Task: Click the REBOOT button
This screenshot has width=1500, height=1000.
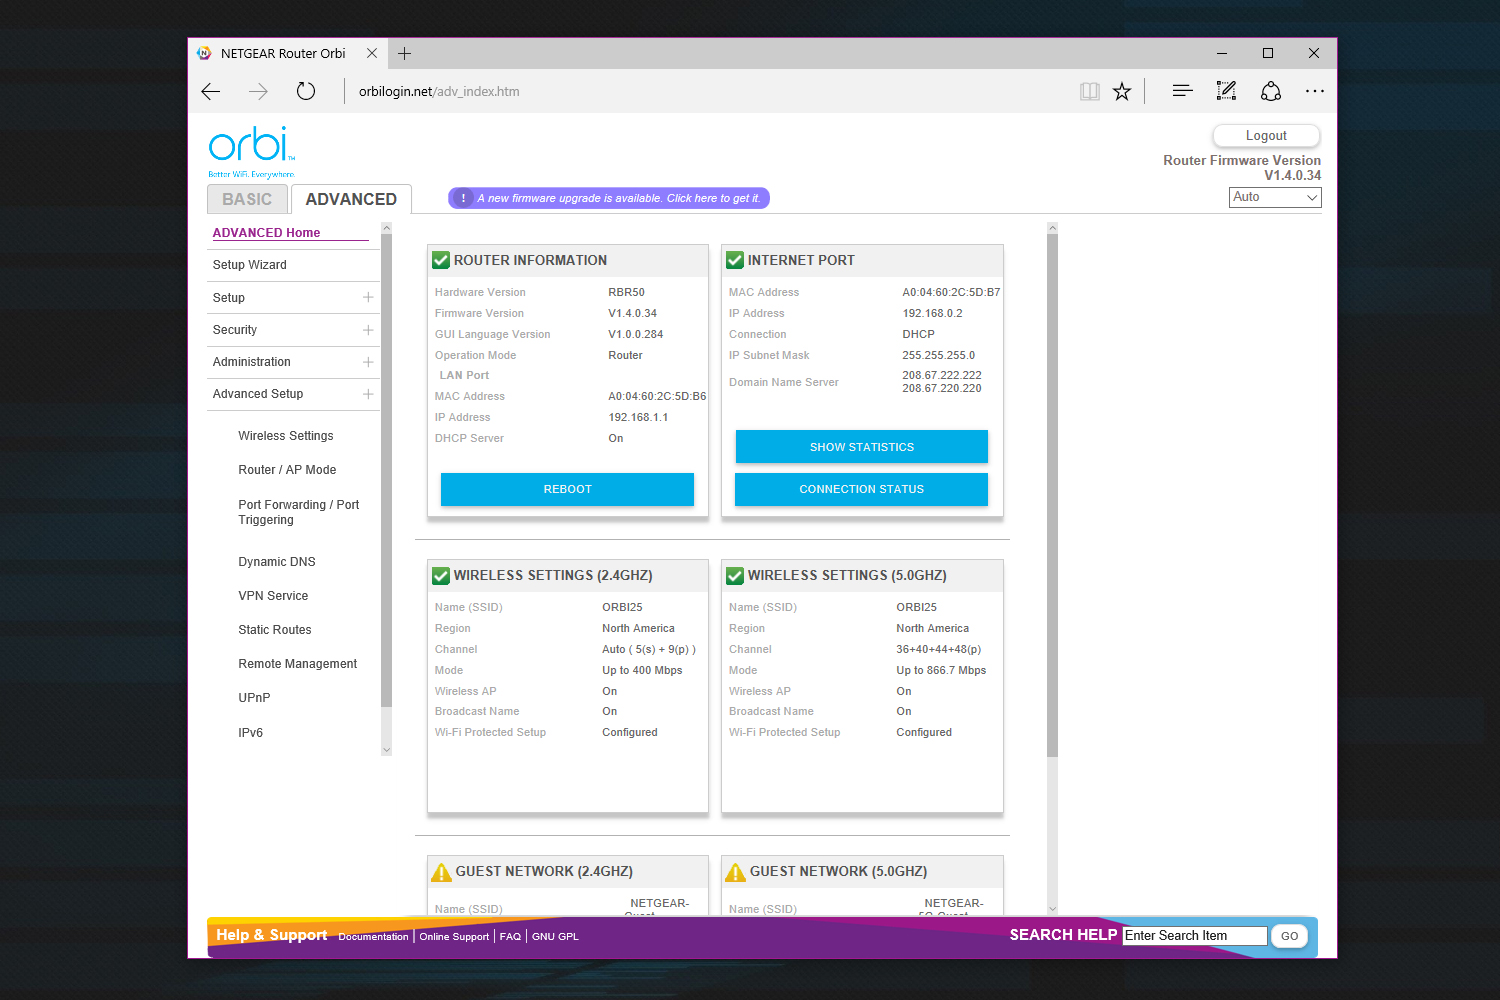Action: (567, 489)
